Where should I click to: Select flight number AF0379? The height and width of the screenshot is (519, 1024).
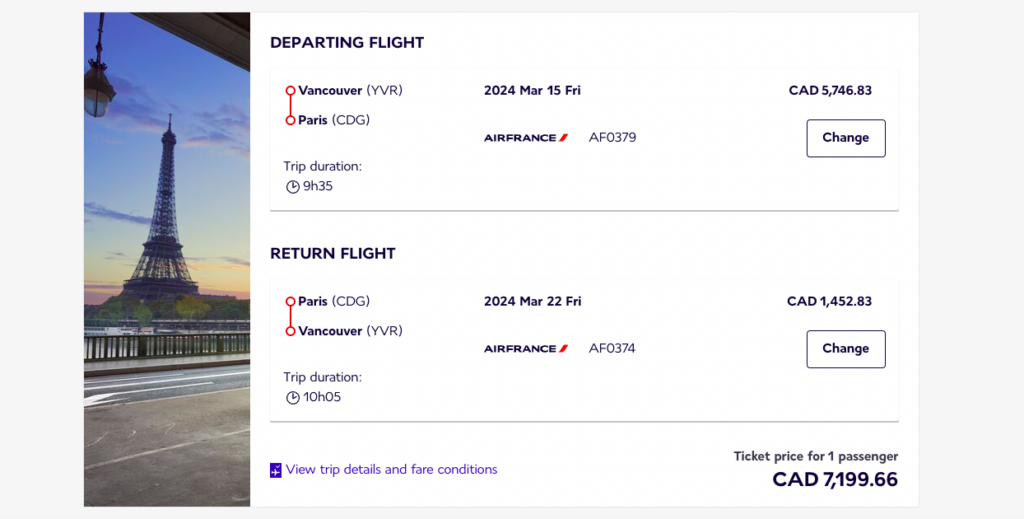point(612,138)
